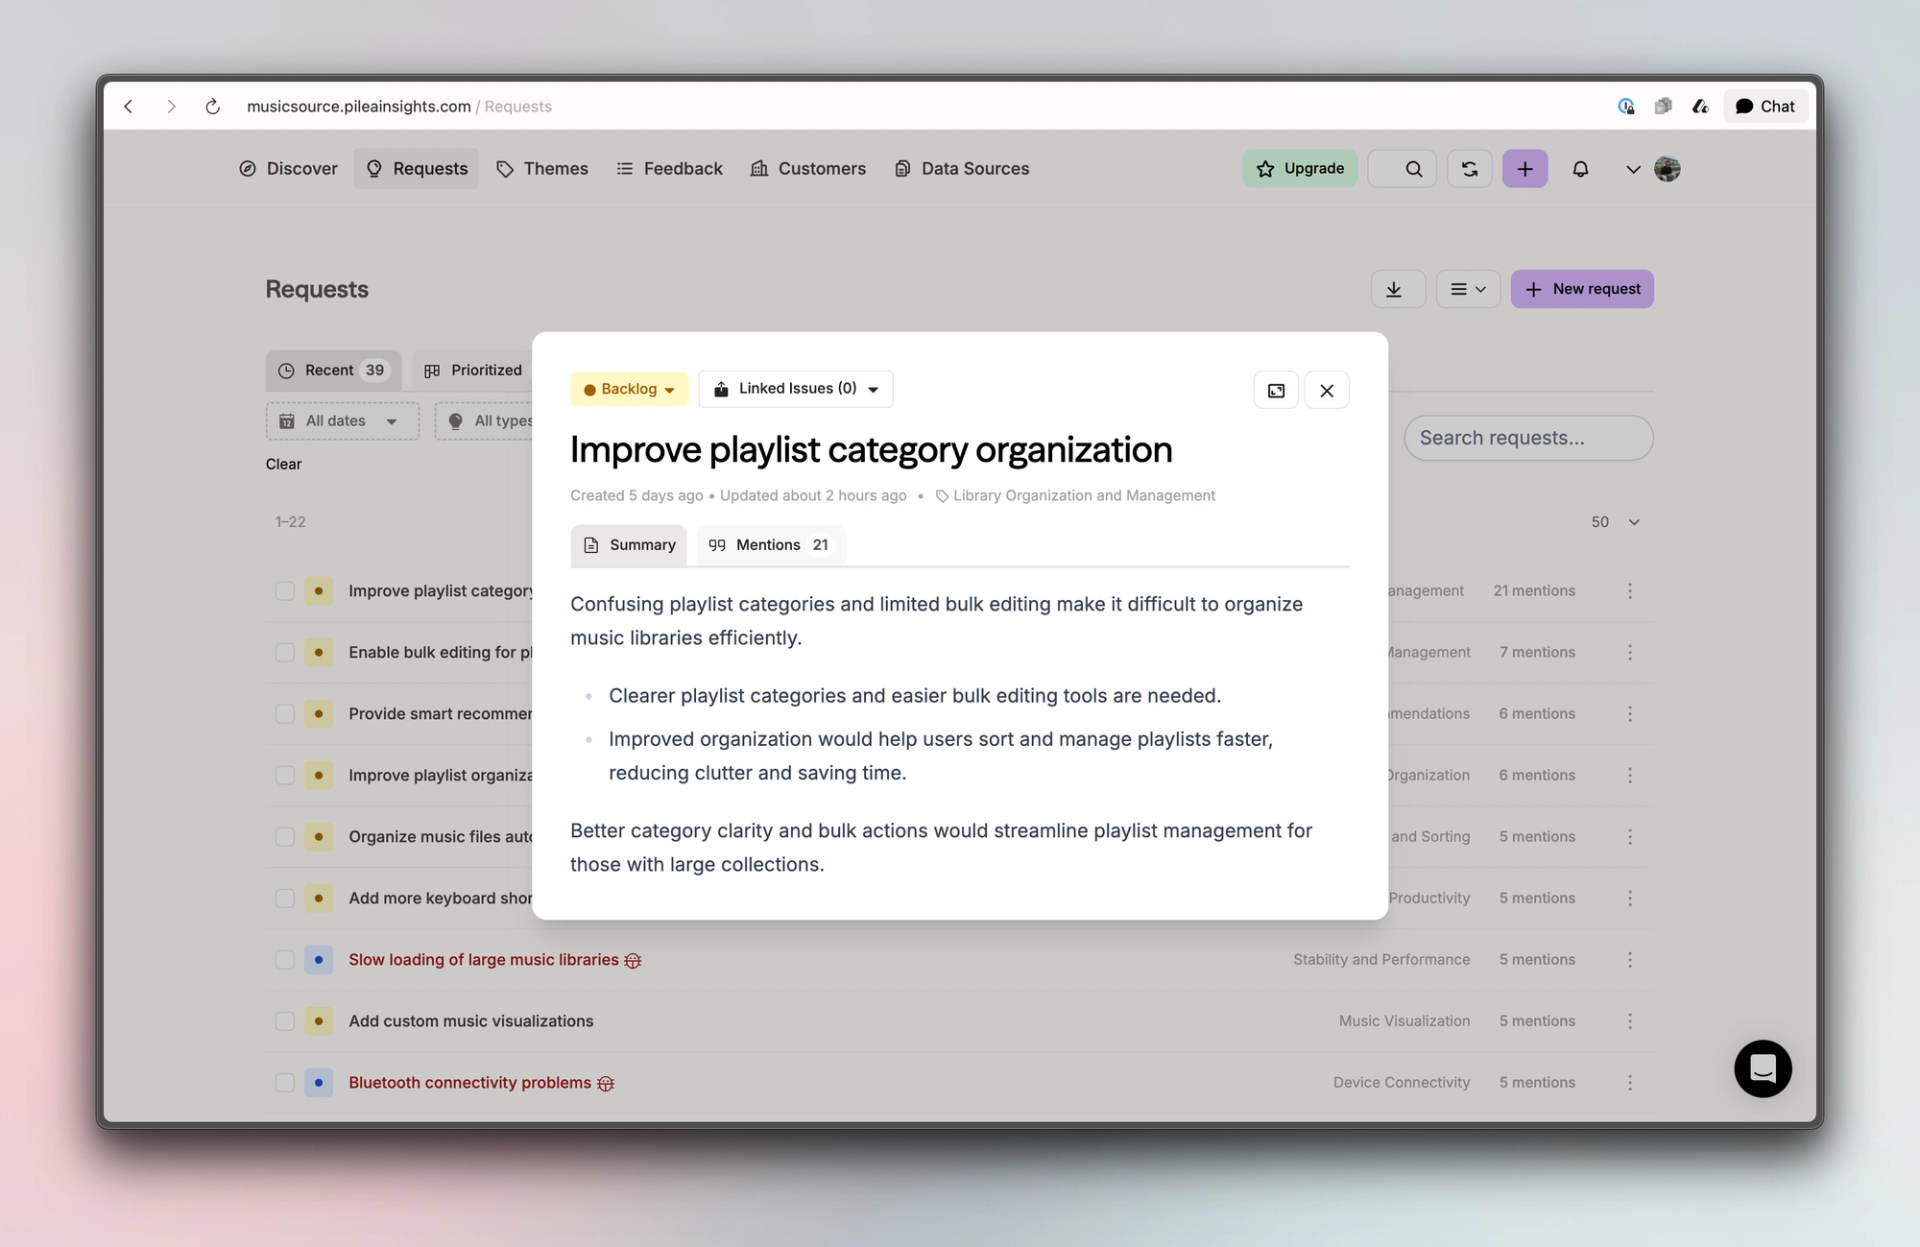Open search with the magnifier icon
This screenshot has width=1920, height=1247.
1413,169
